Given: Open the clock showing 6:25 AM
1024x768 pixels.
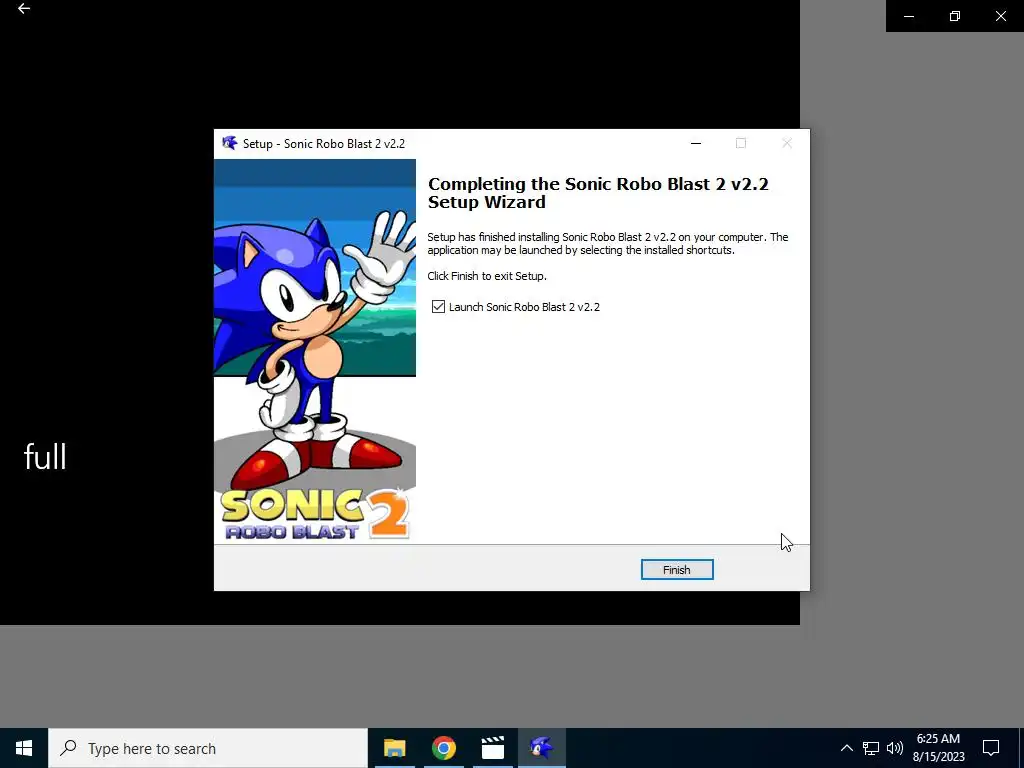Looking at the screenshot, I should tap(938, 748).
